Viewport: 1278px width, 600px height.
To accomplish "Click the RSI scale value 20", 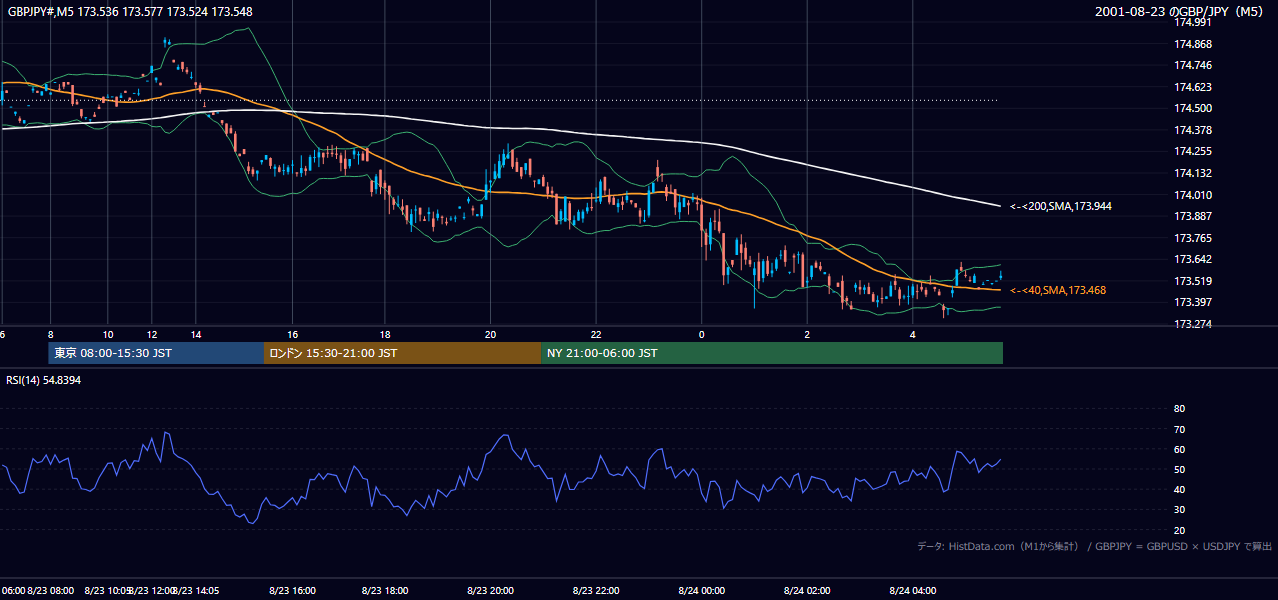I will pos(1179,530).
